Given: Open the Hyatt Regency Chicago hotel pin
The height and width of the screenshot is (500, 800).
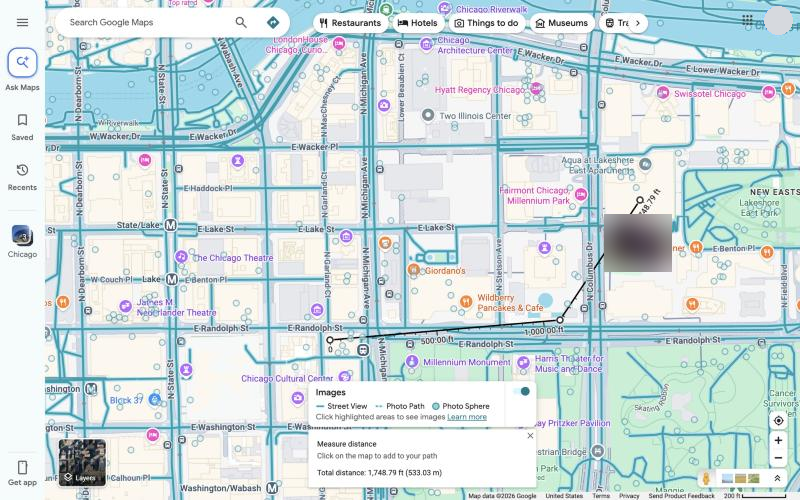Looking at the screenshot, I should tap(536, 88).
